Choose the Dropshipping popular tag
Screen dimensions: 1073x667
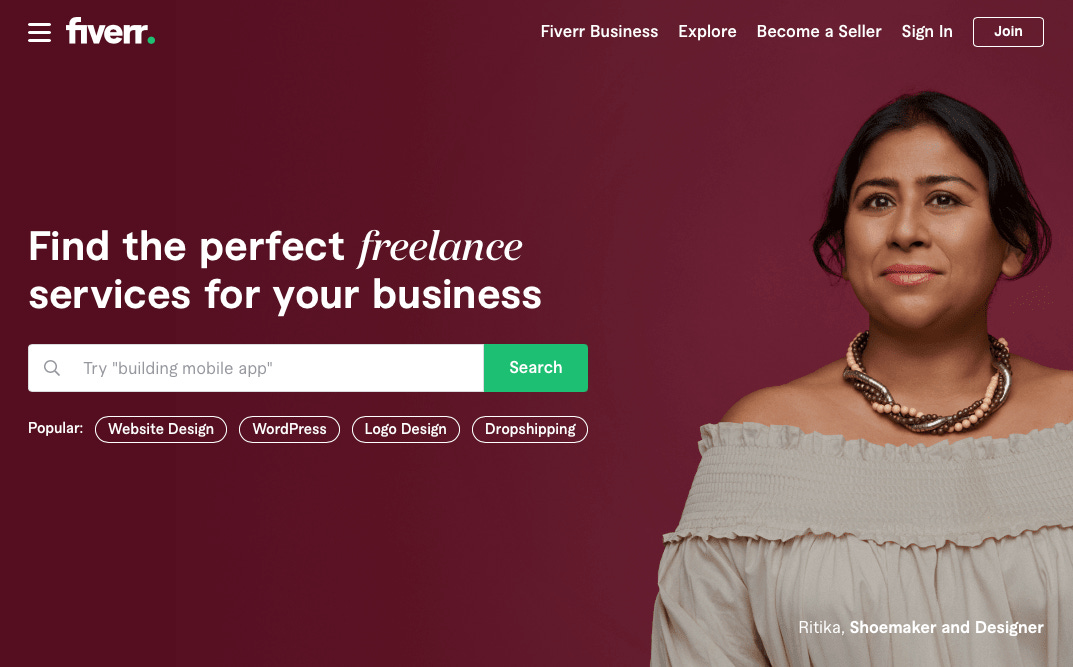tap(530, 429)
